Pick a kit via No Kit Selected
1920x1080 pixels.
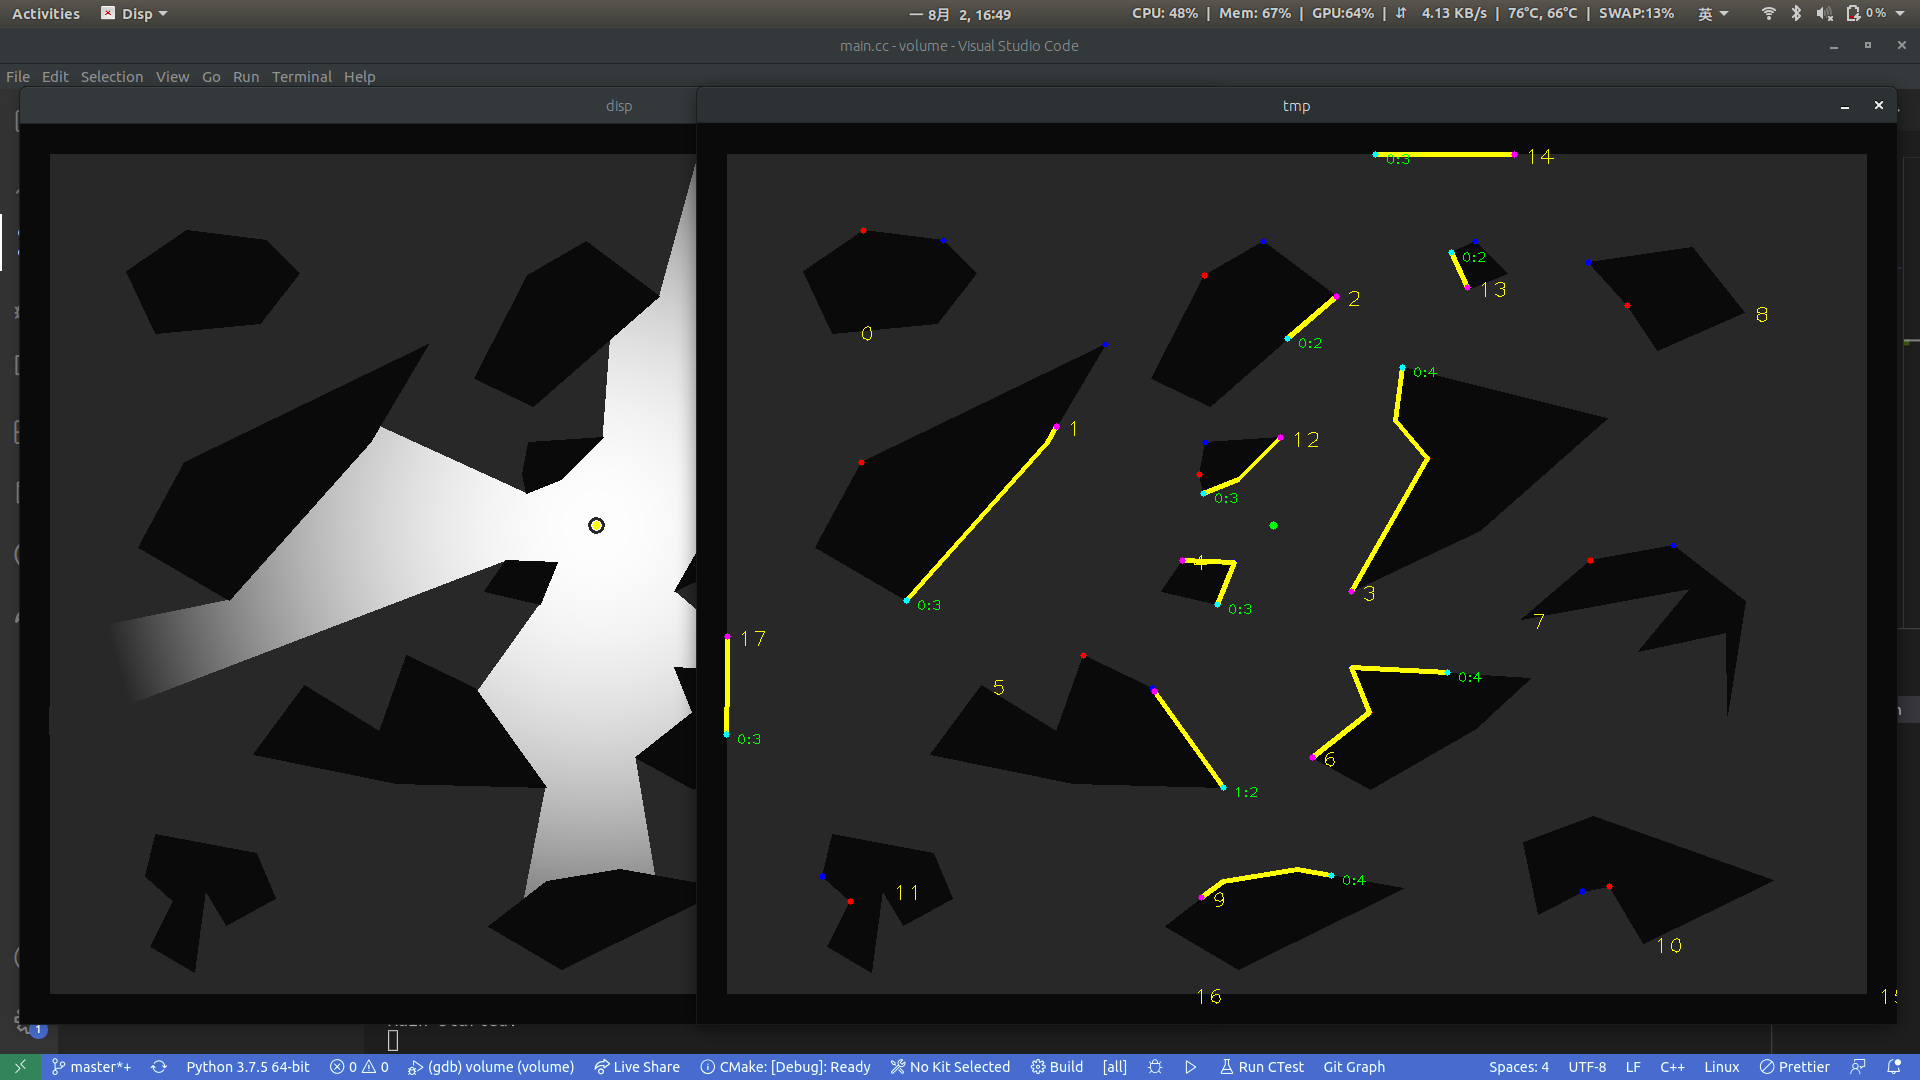pos(950,1067)
